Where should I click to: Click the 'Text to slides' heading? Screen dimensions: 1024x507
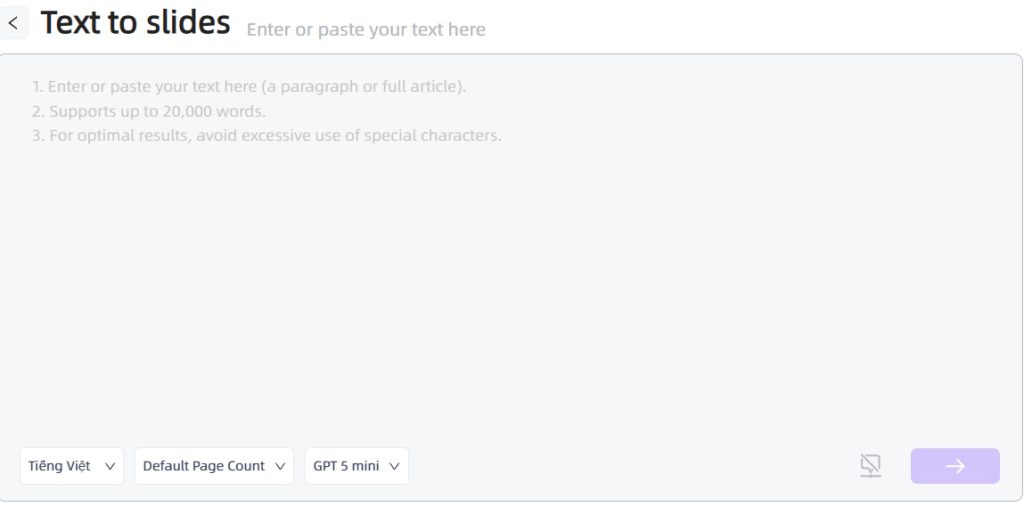[135, 22]
